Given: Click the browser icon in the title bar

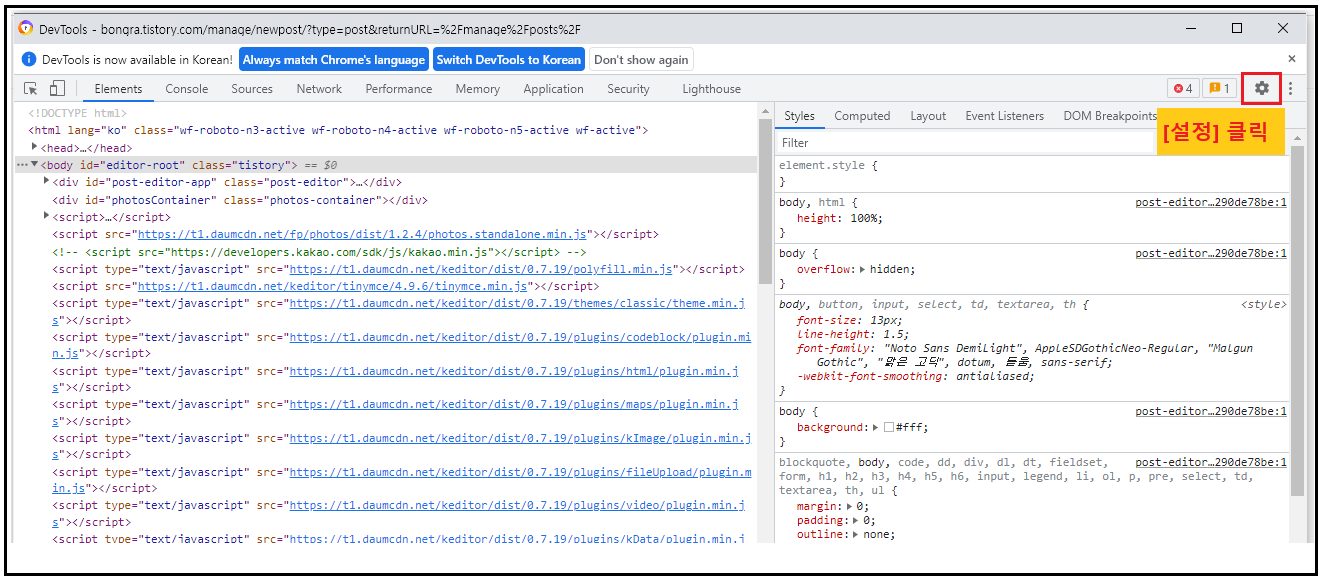Looking at the screenshot, I should point(26,29).
